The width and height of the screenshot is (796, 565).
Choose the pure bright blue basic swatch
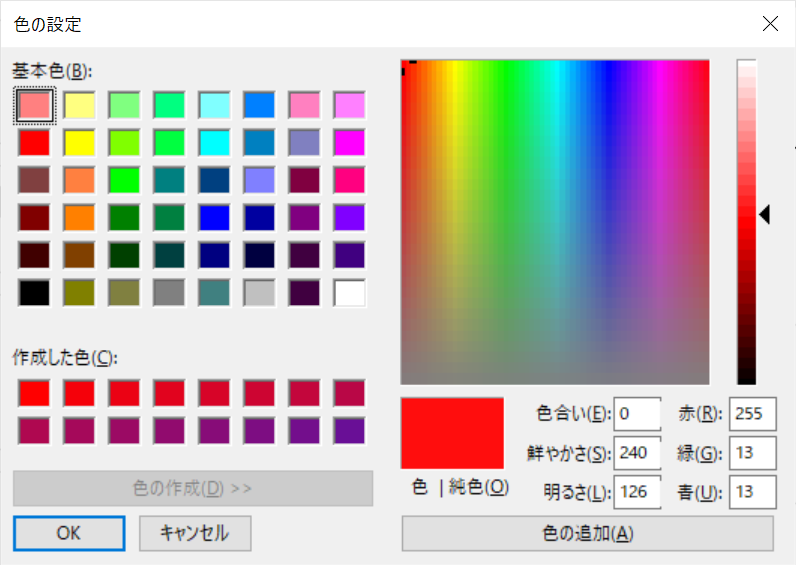point(214,218)
